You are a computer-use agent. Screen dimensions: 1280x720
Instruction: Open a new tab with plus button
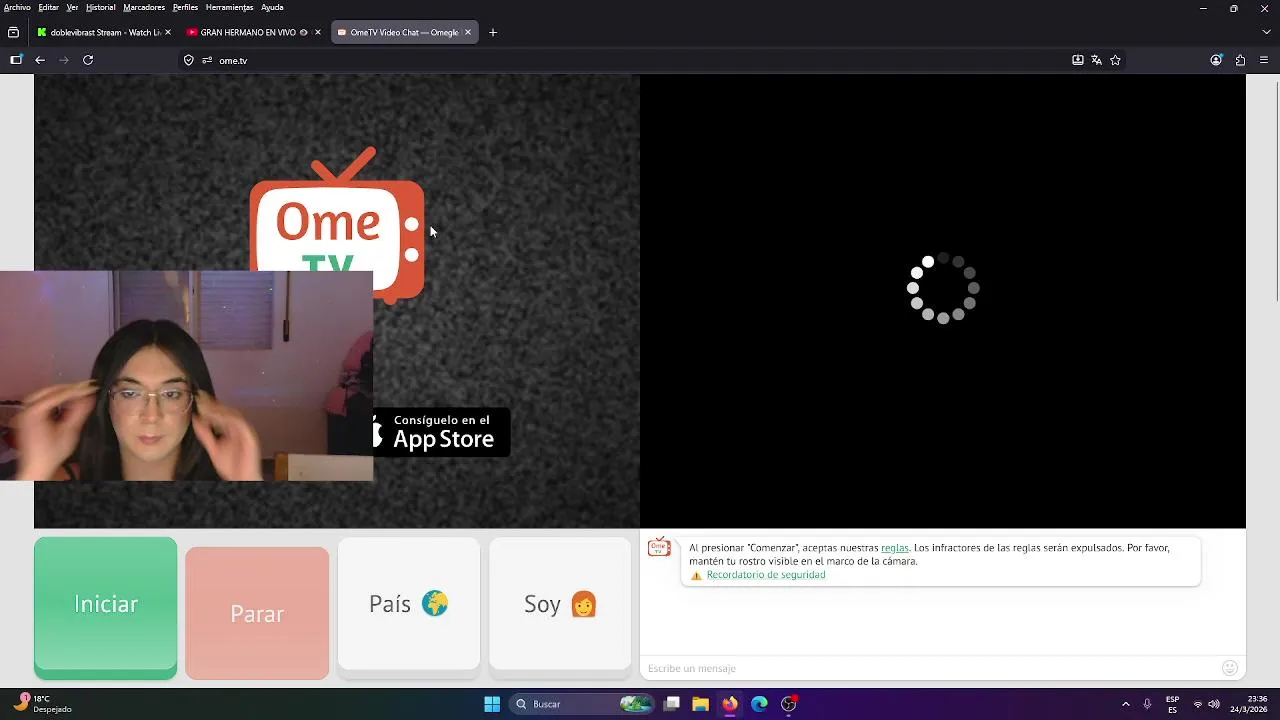point(493,32)
